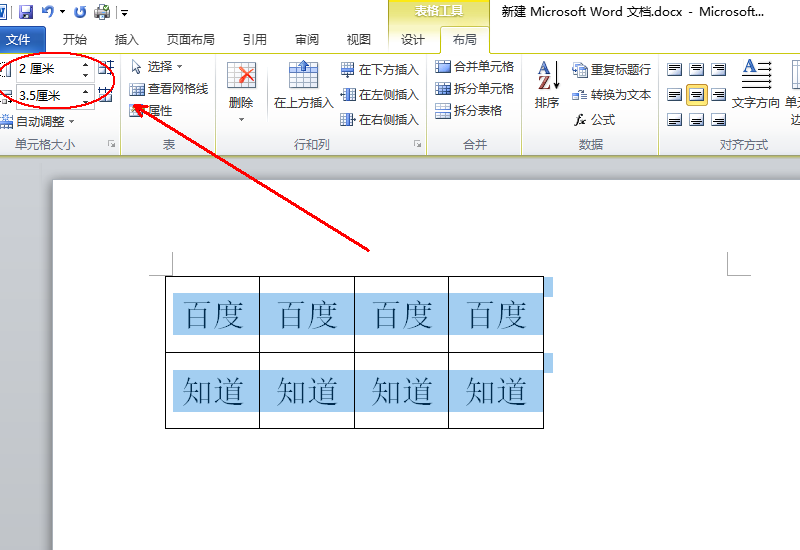Expand the 删除 dropdown arrow
Screen dimensions: 800x550
point(241,119)
